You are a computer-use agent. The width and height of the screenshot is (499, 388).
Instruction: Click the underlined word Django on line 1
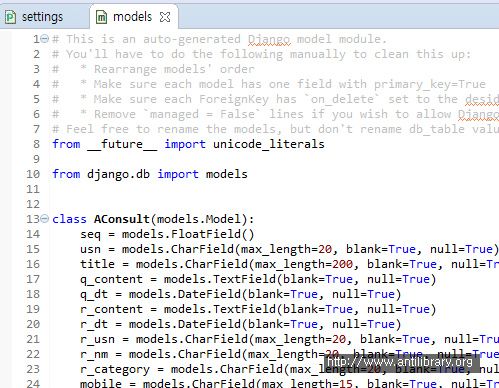click(269, 39)
